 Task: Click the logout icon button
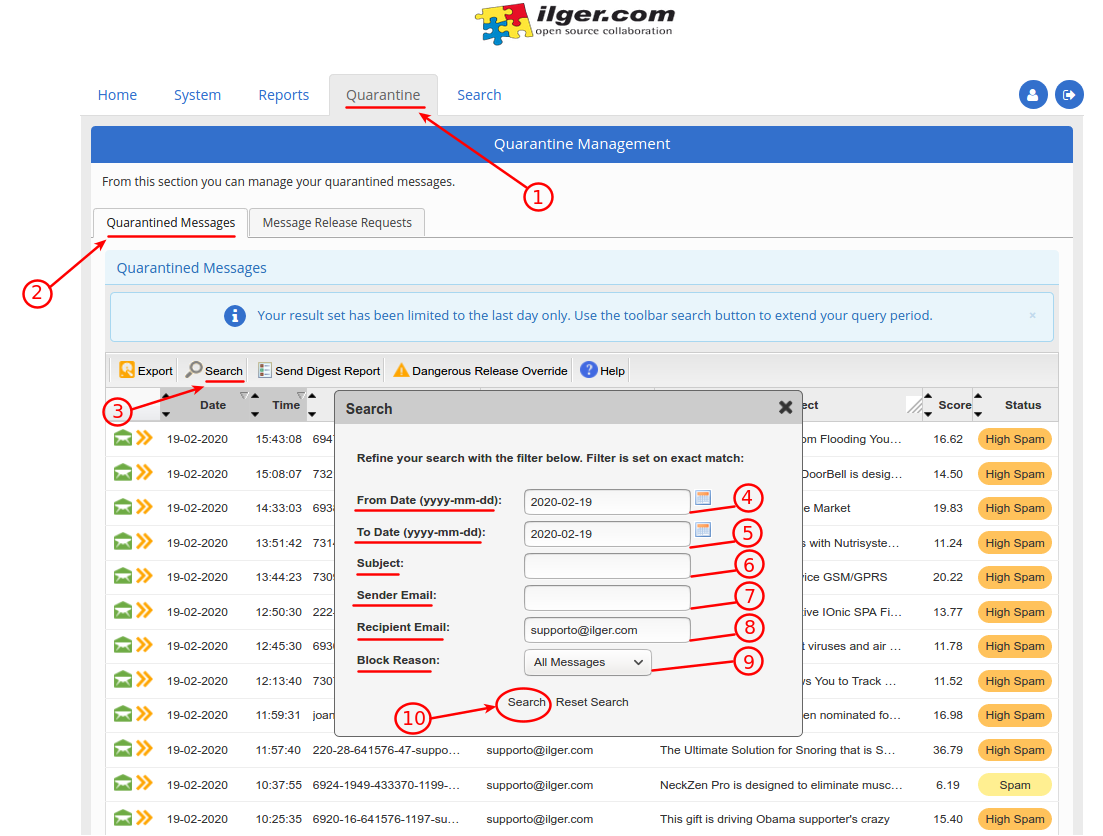(1069, 95)
